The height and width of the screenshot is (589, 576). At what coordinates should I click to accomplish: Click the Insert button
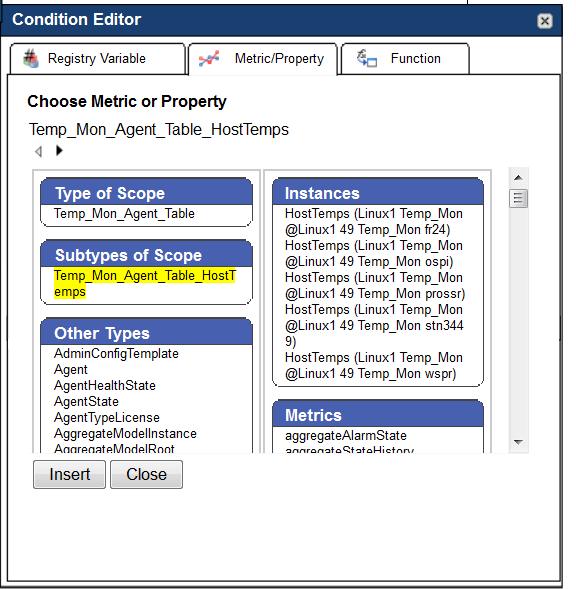70,474
